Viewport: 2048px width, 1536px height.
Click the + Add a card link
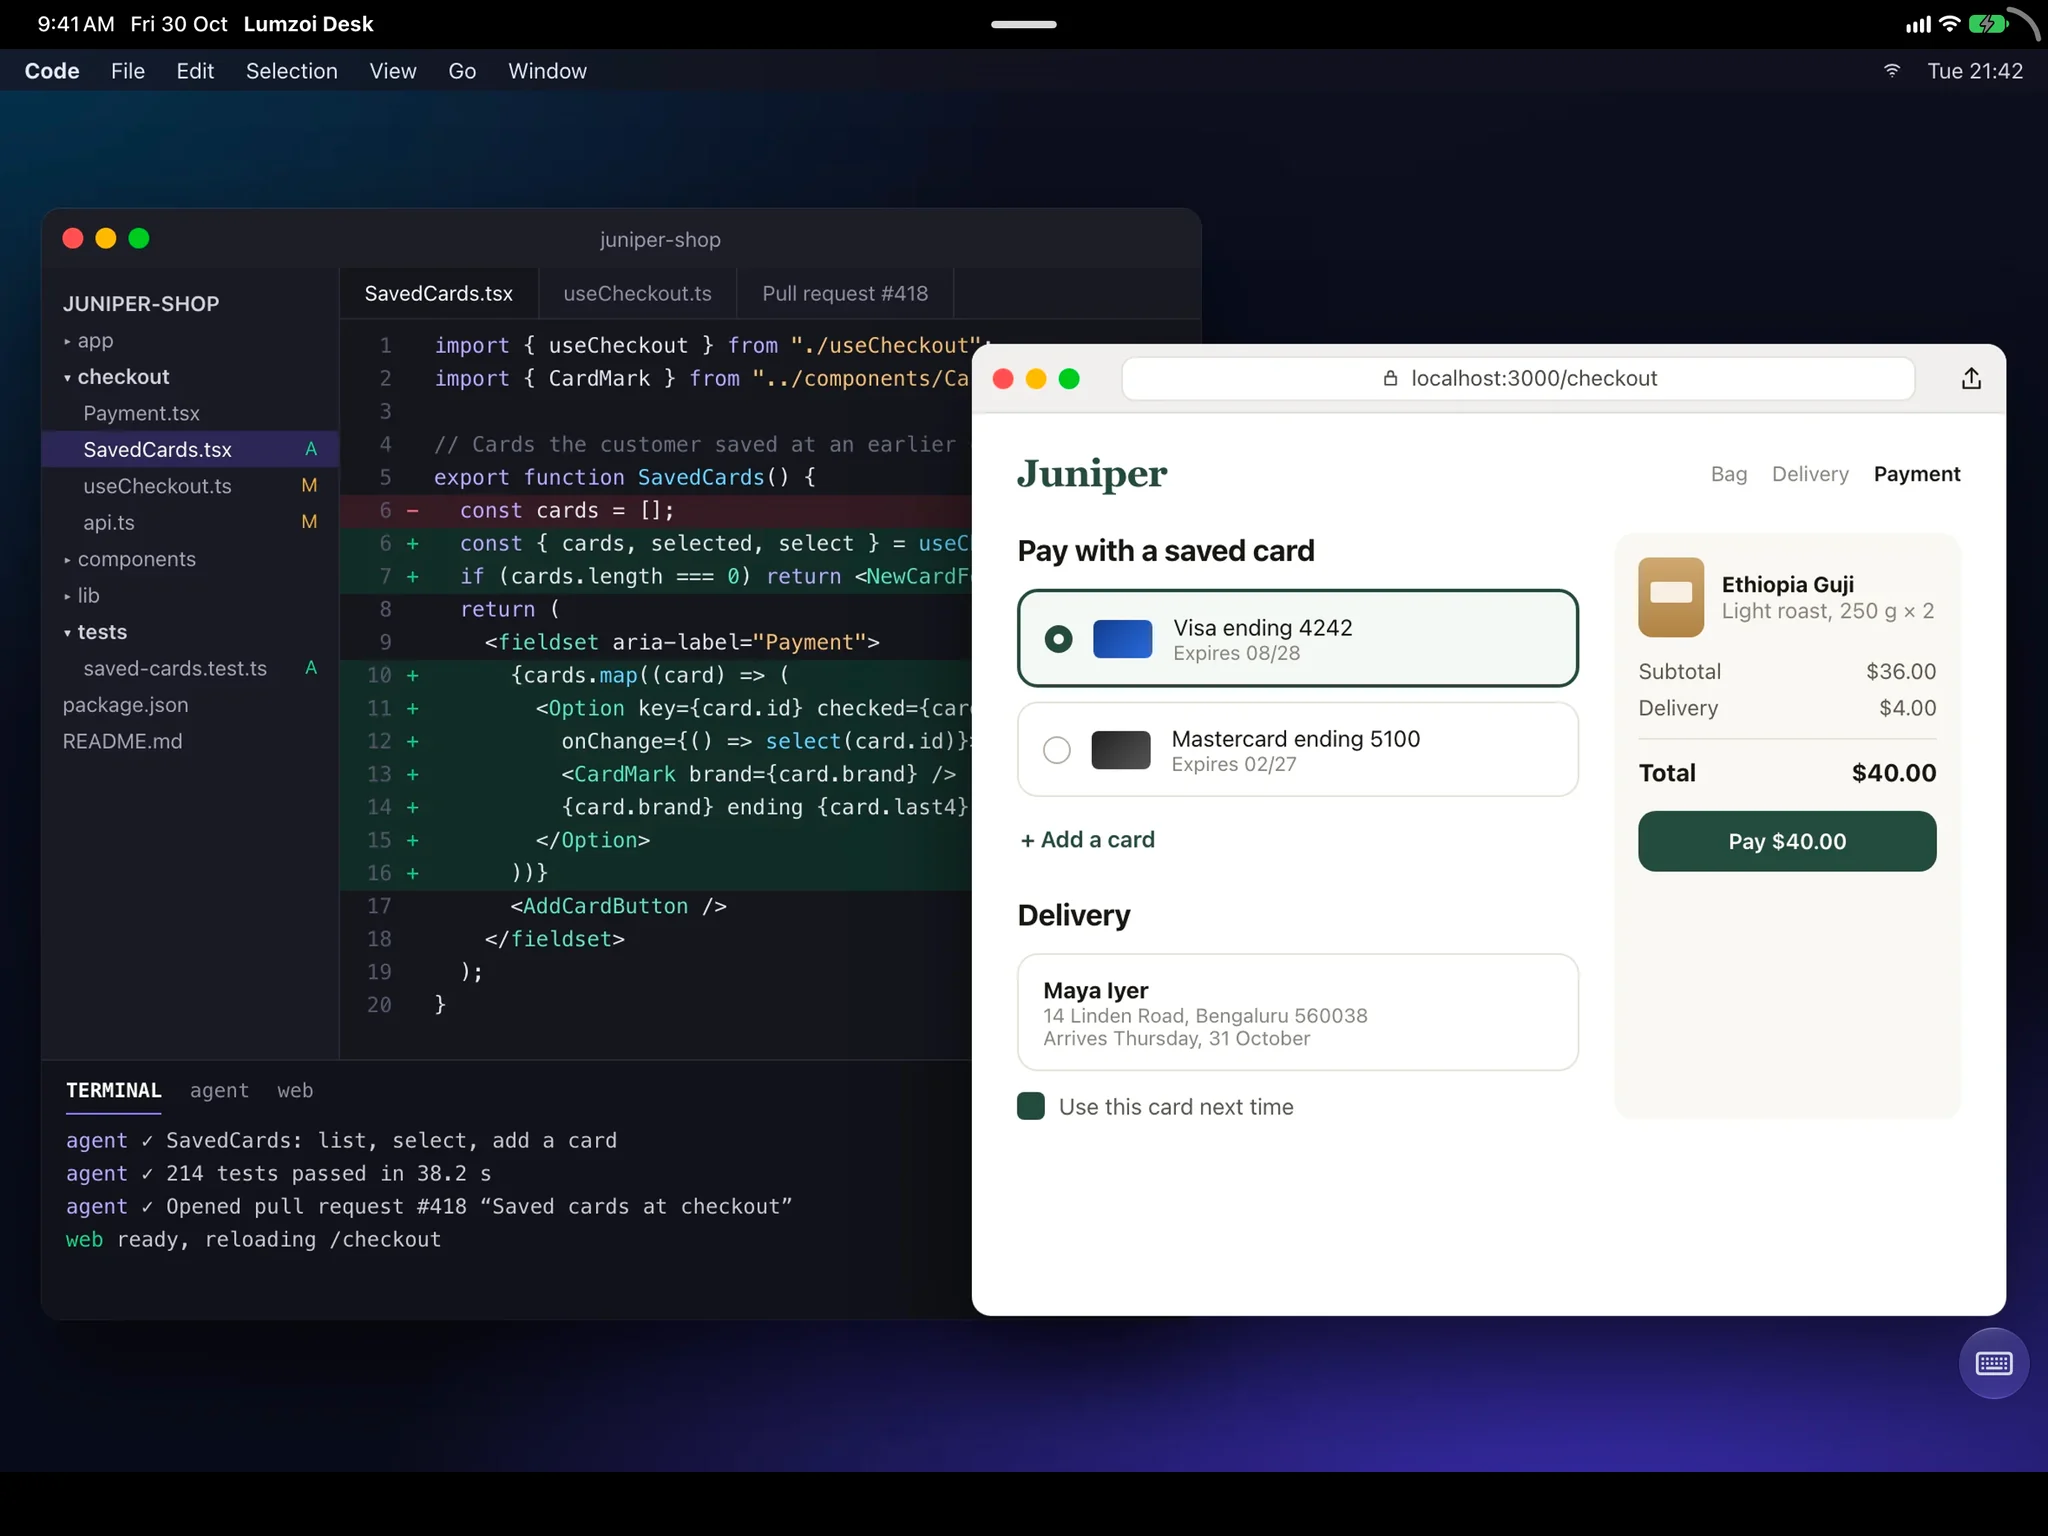[x=1087, y=840]
